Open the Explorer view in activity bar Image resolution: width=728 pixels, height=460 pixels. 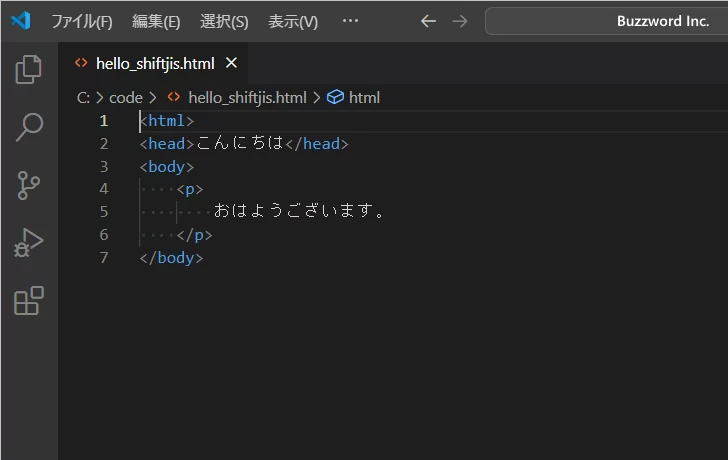(28, 70)
